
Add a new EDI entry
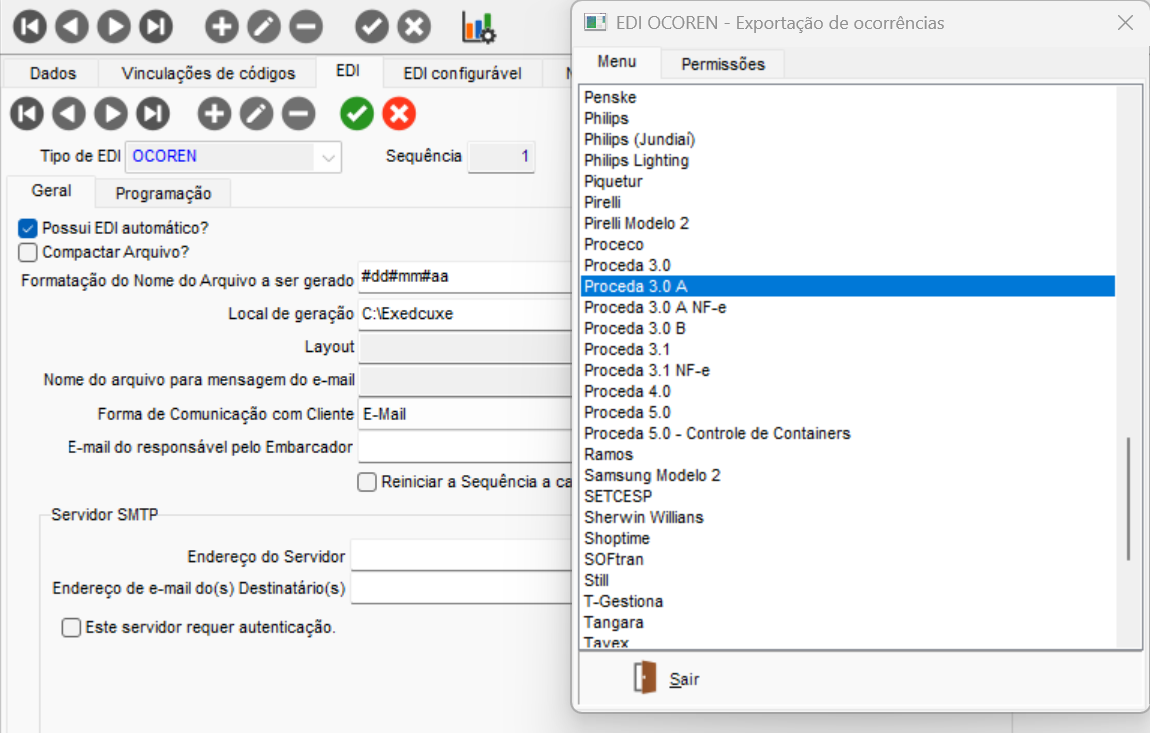[x=214, y=114]
